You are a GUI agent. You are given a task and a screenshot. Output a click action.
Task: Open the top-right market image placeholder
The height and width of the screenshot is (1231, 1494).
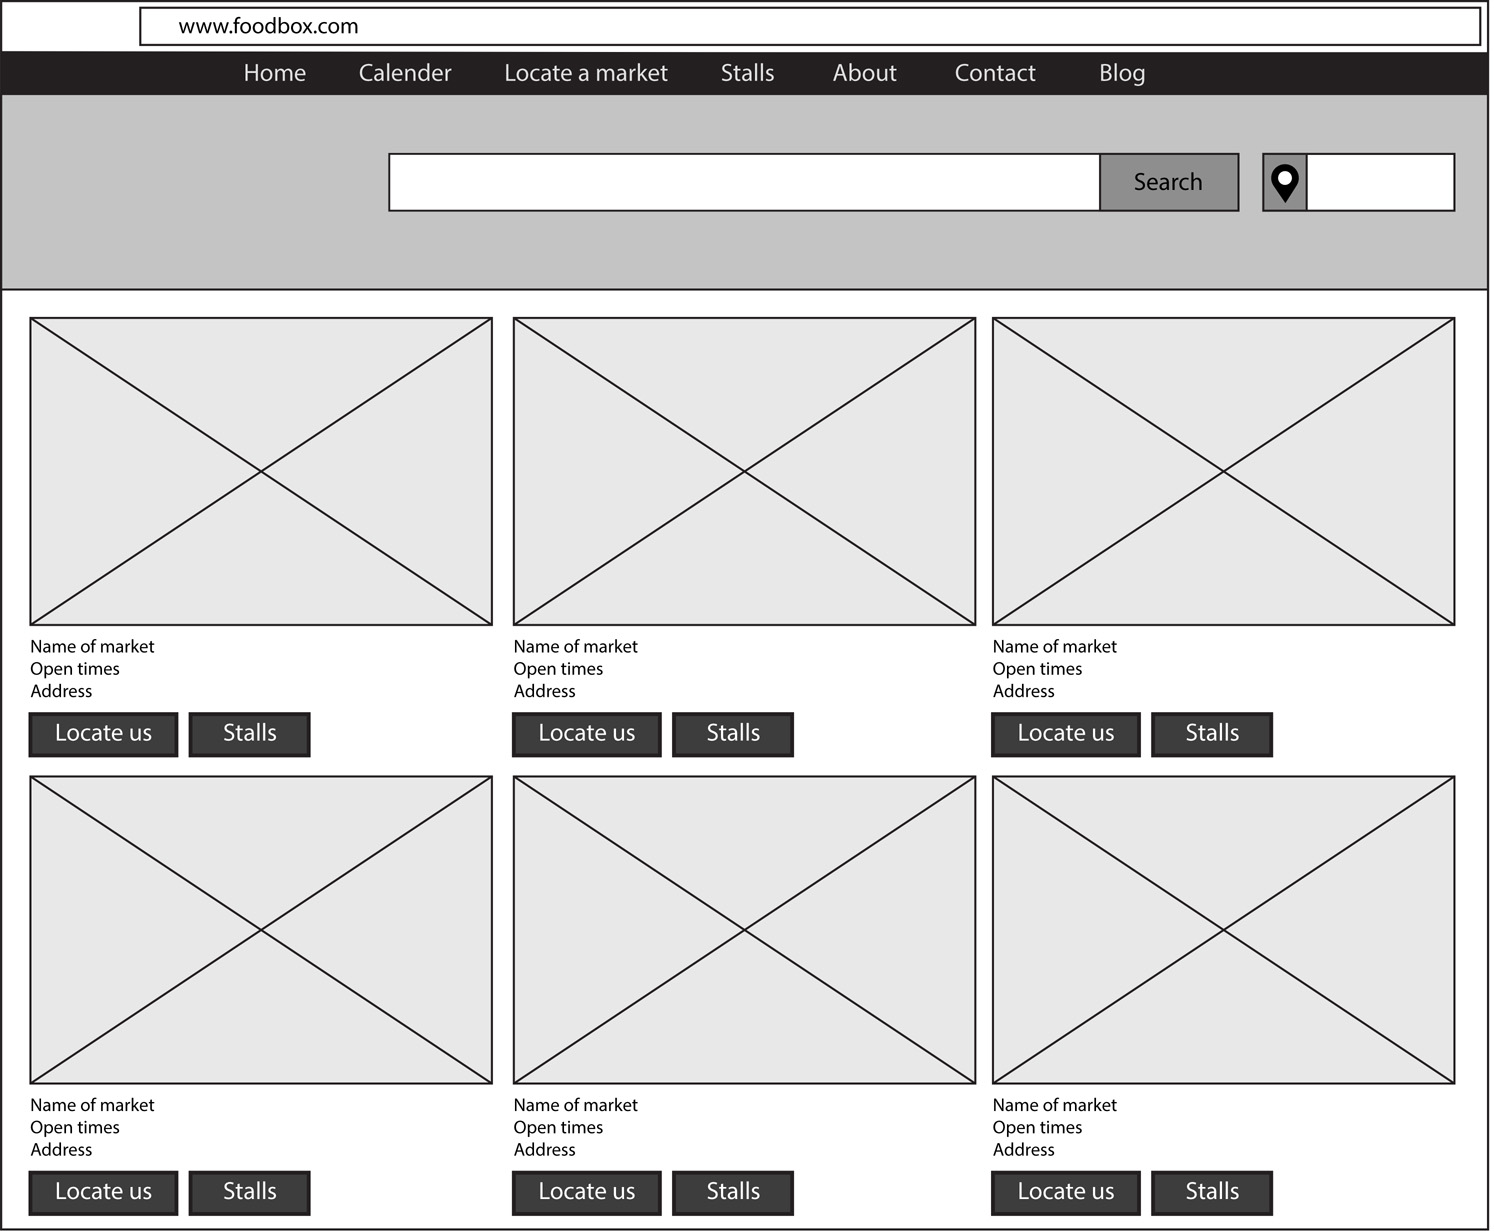click(x=1223, y=471)
